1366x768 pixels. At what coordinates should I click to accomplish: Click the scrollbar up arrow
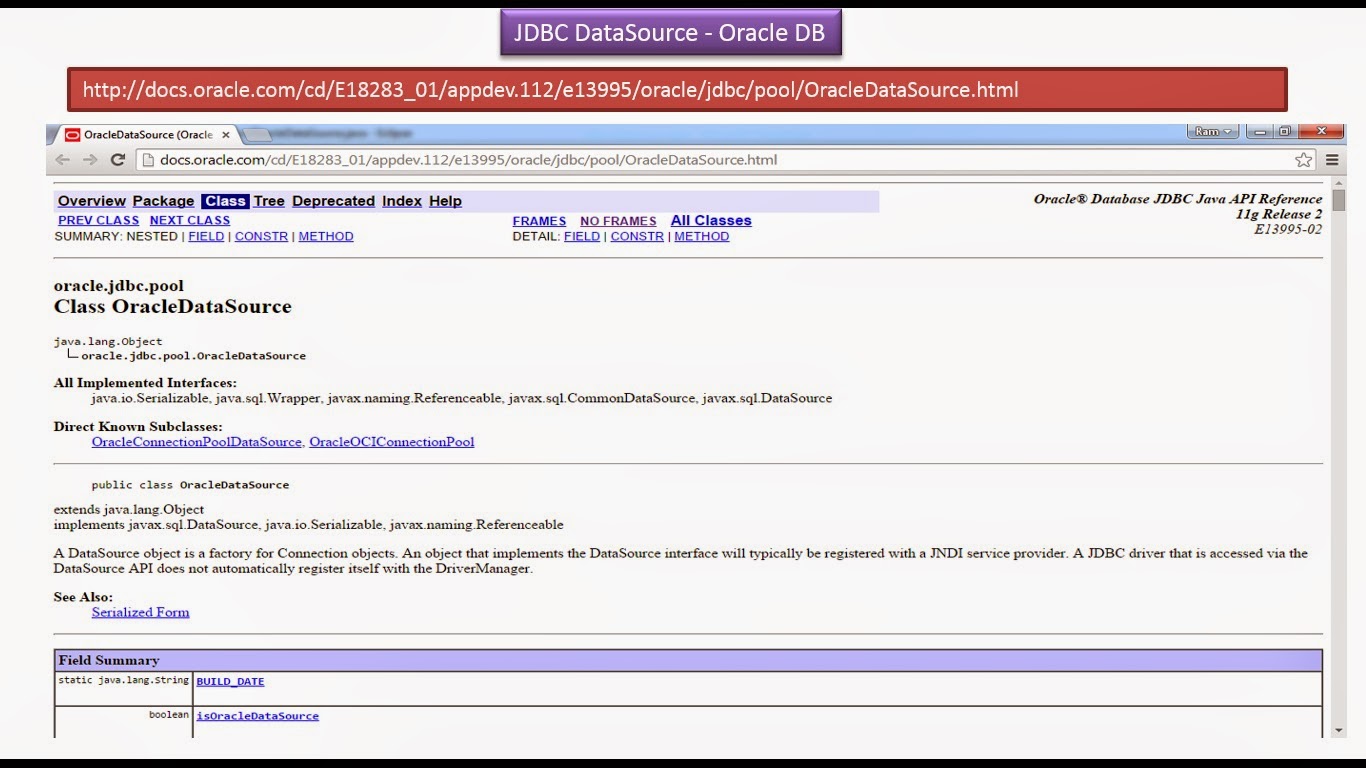click(x=1339, y=183)
